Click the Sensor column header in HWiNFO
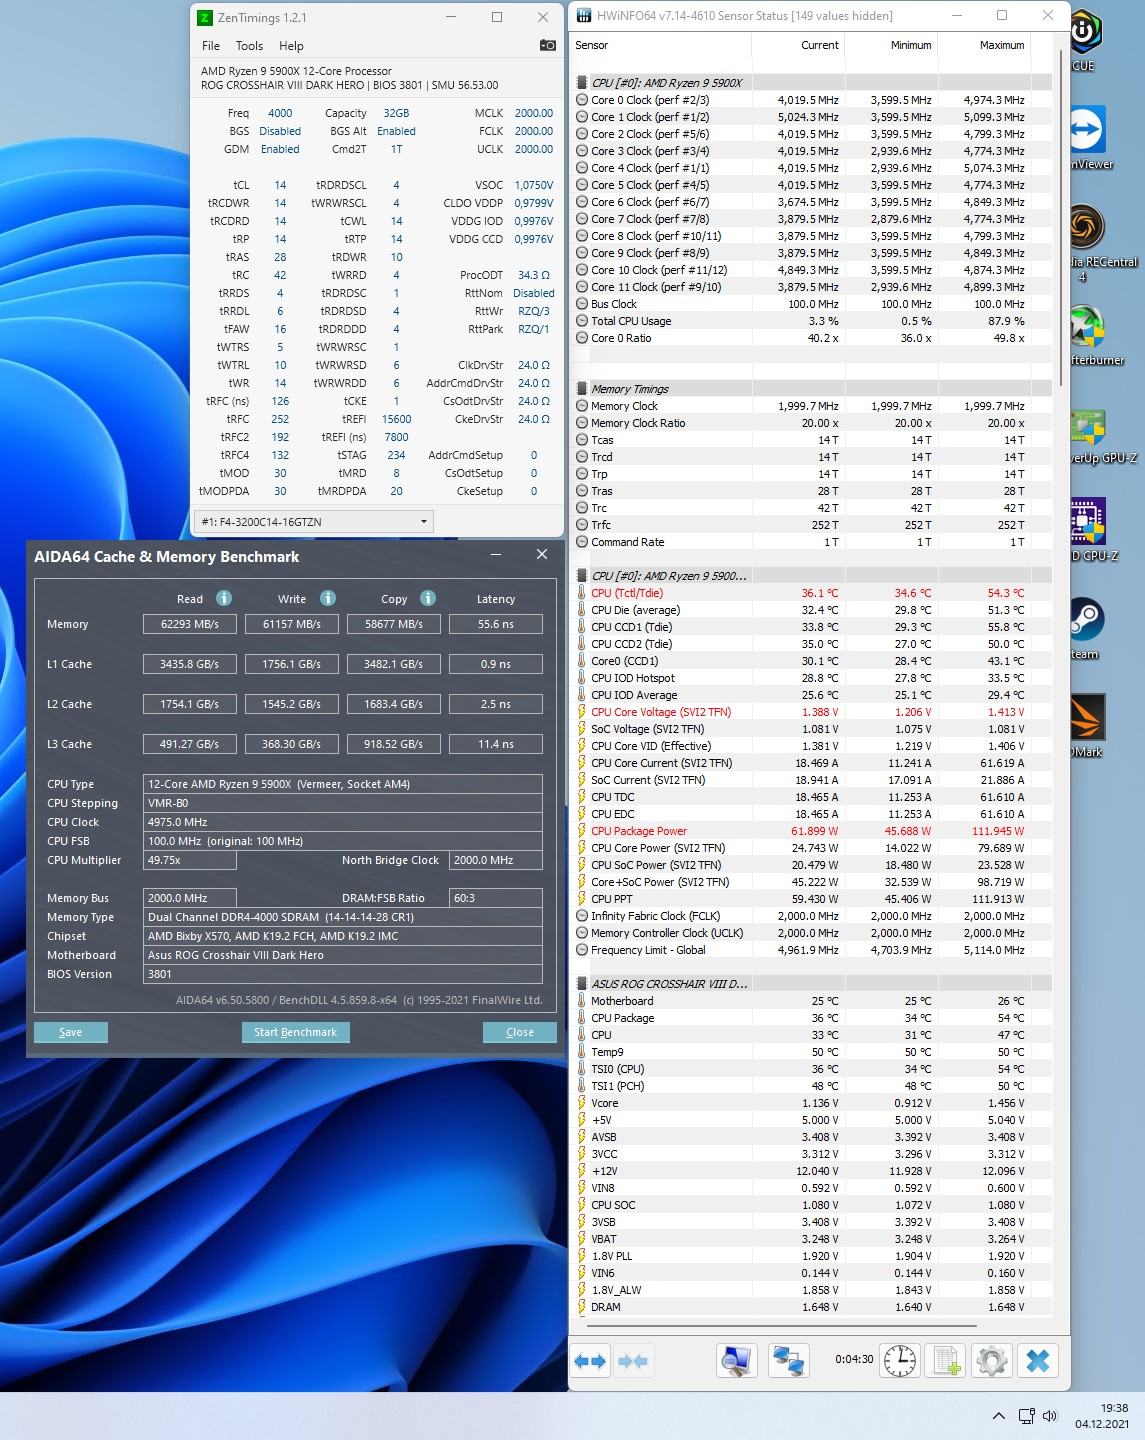 (x=659, y=45)
